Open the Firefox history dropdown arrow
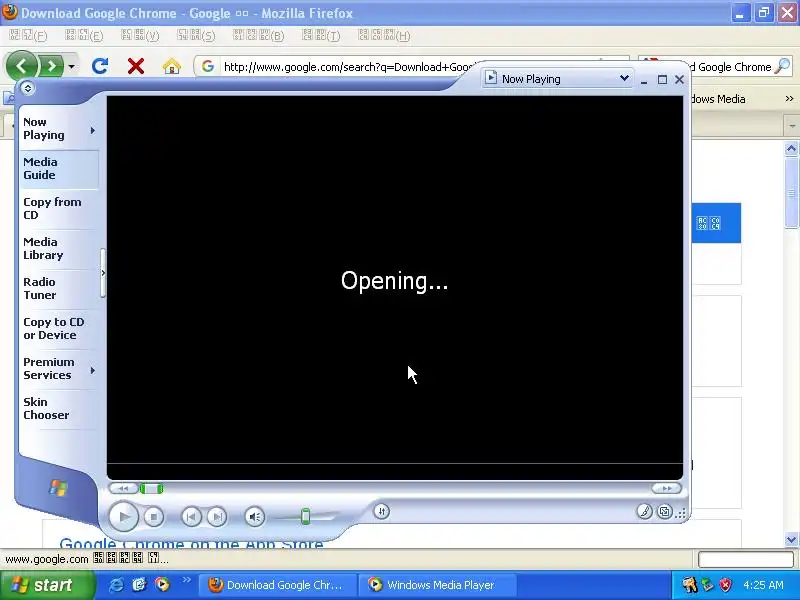The height and width of the screenshot is (600, 800). point(71,66)
